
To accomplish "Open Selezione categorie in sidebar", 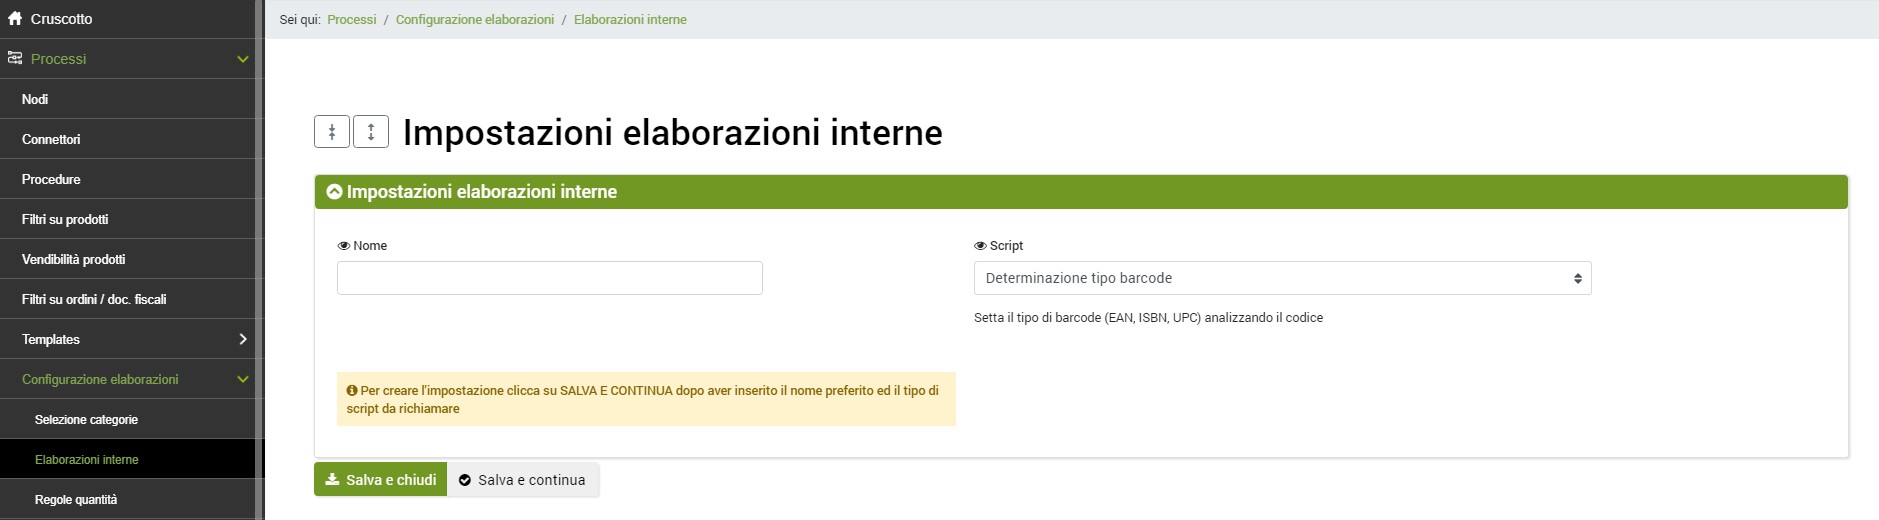I will tap(86, 419).
